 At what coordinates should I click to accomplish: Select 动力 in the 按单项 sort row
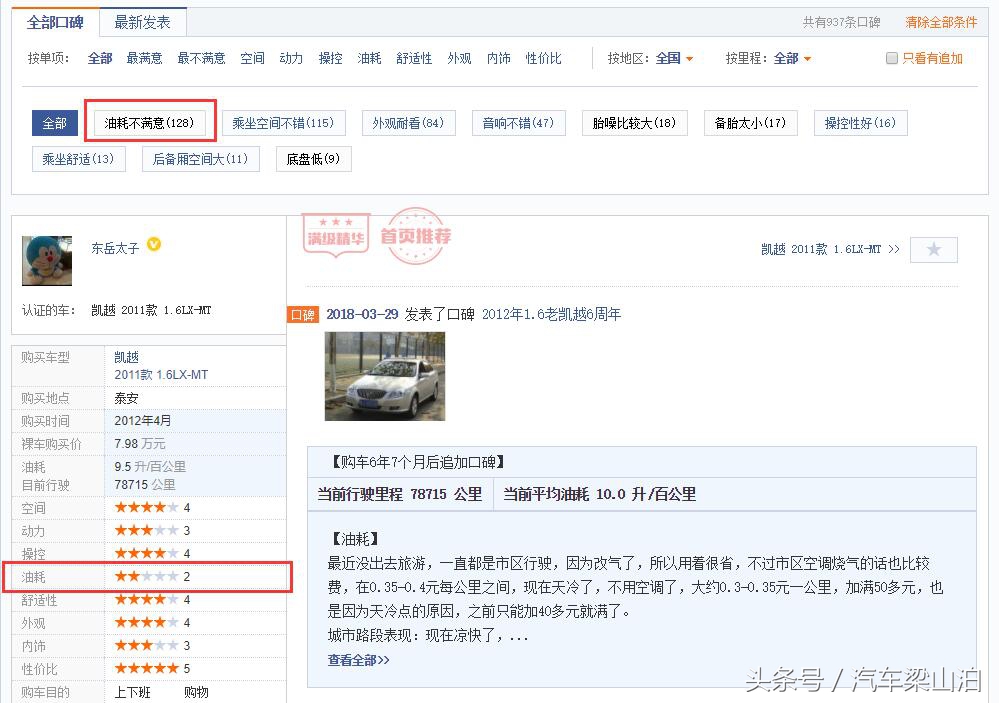(290, 58)
